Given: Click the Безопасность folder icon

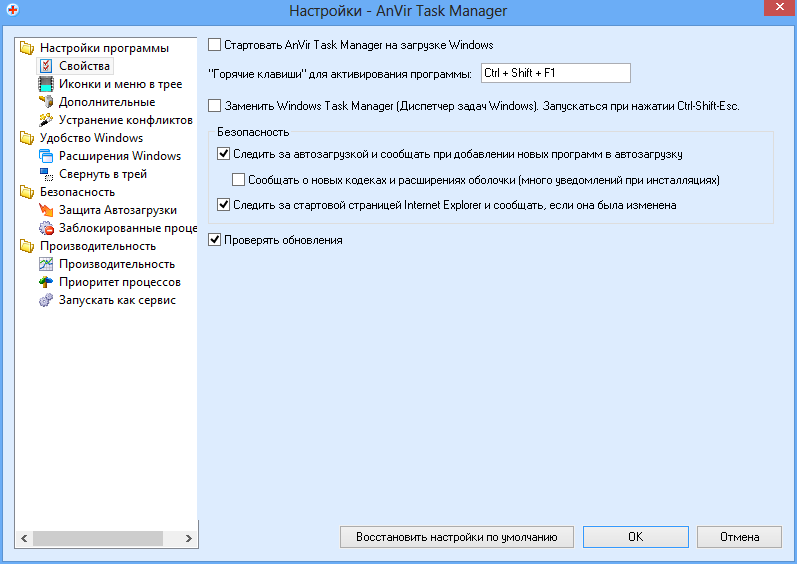Looking at the screenshot, I should click(27, 192).
